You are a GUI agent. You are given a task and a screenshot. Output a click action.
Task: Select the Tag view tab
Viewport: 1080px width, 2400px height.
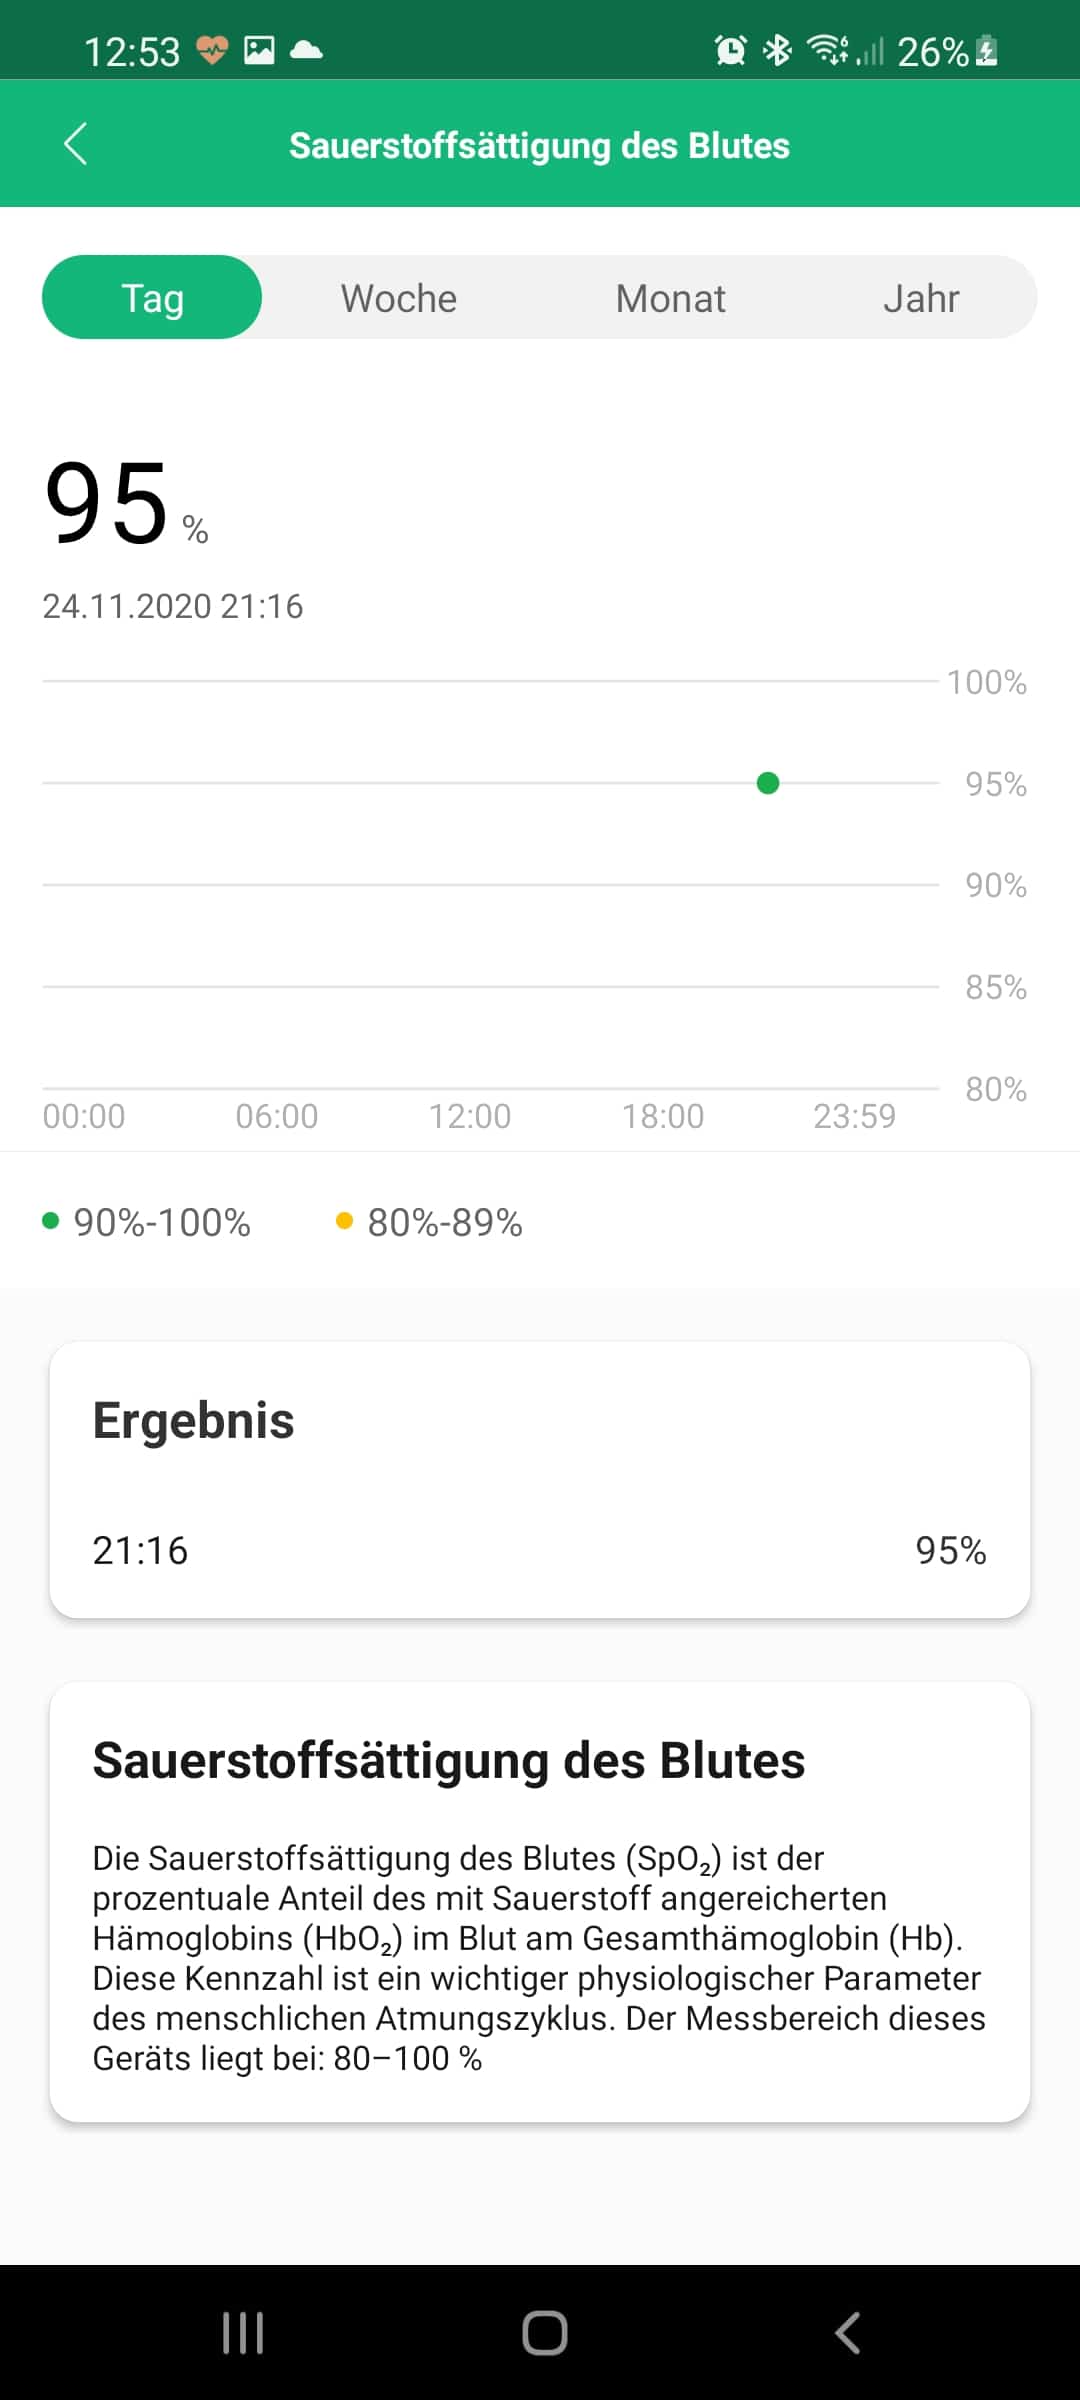pyautogui.click(x=152, y=297)
